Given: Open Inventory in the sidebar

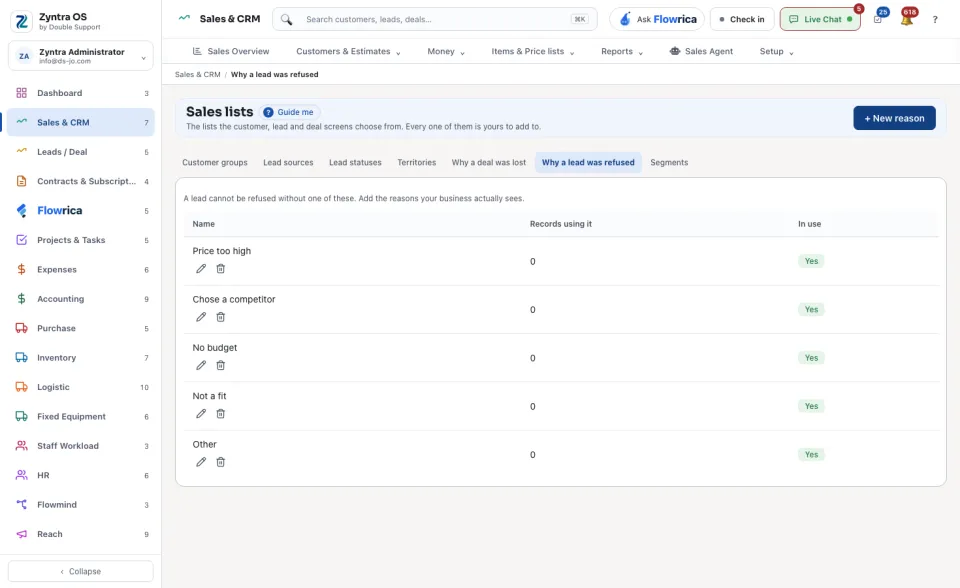Looking at the screenshot, I should [x=81, y=358].
